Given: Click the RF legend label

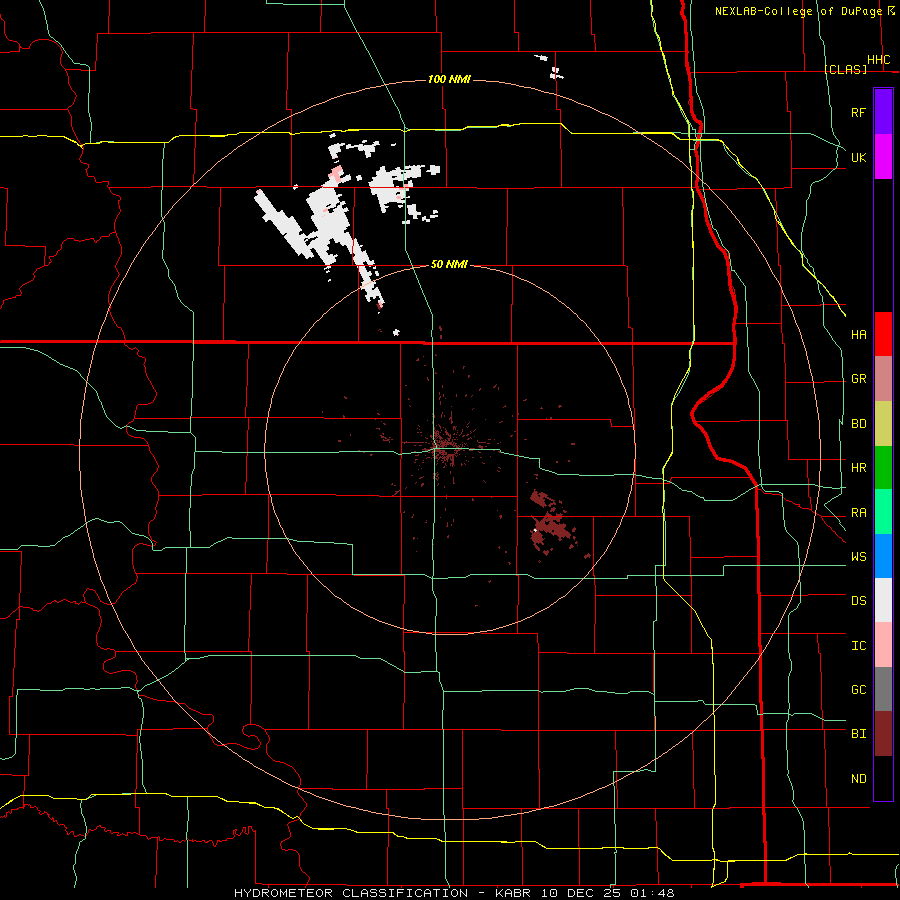Looking at the screenshot, I should pos(858,112).
